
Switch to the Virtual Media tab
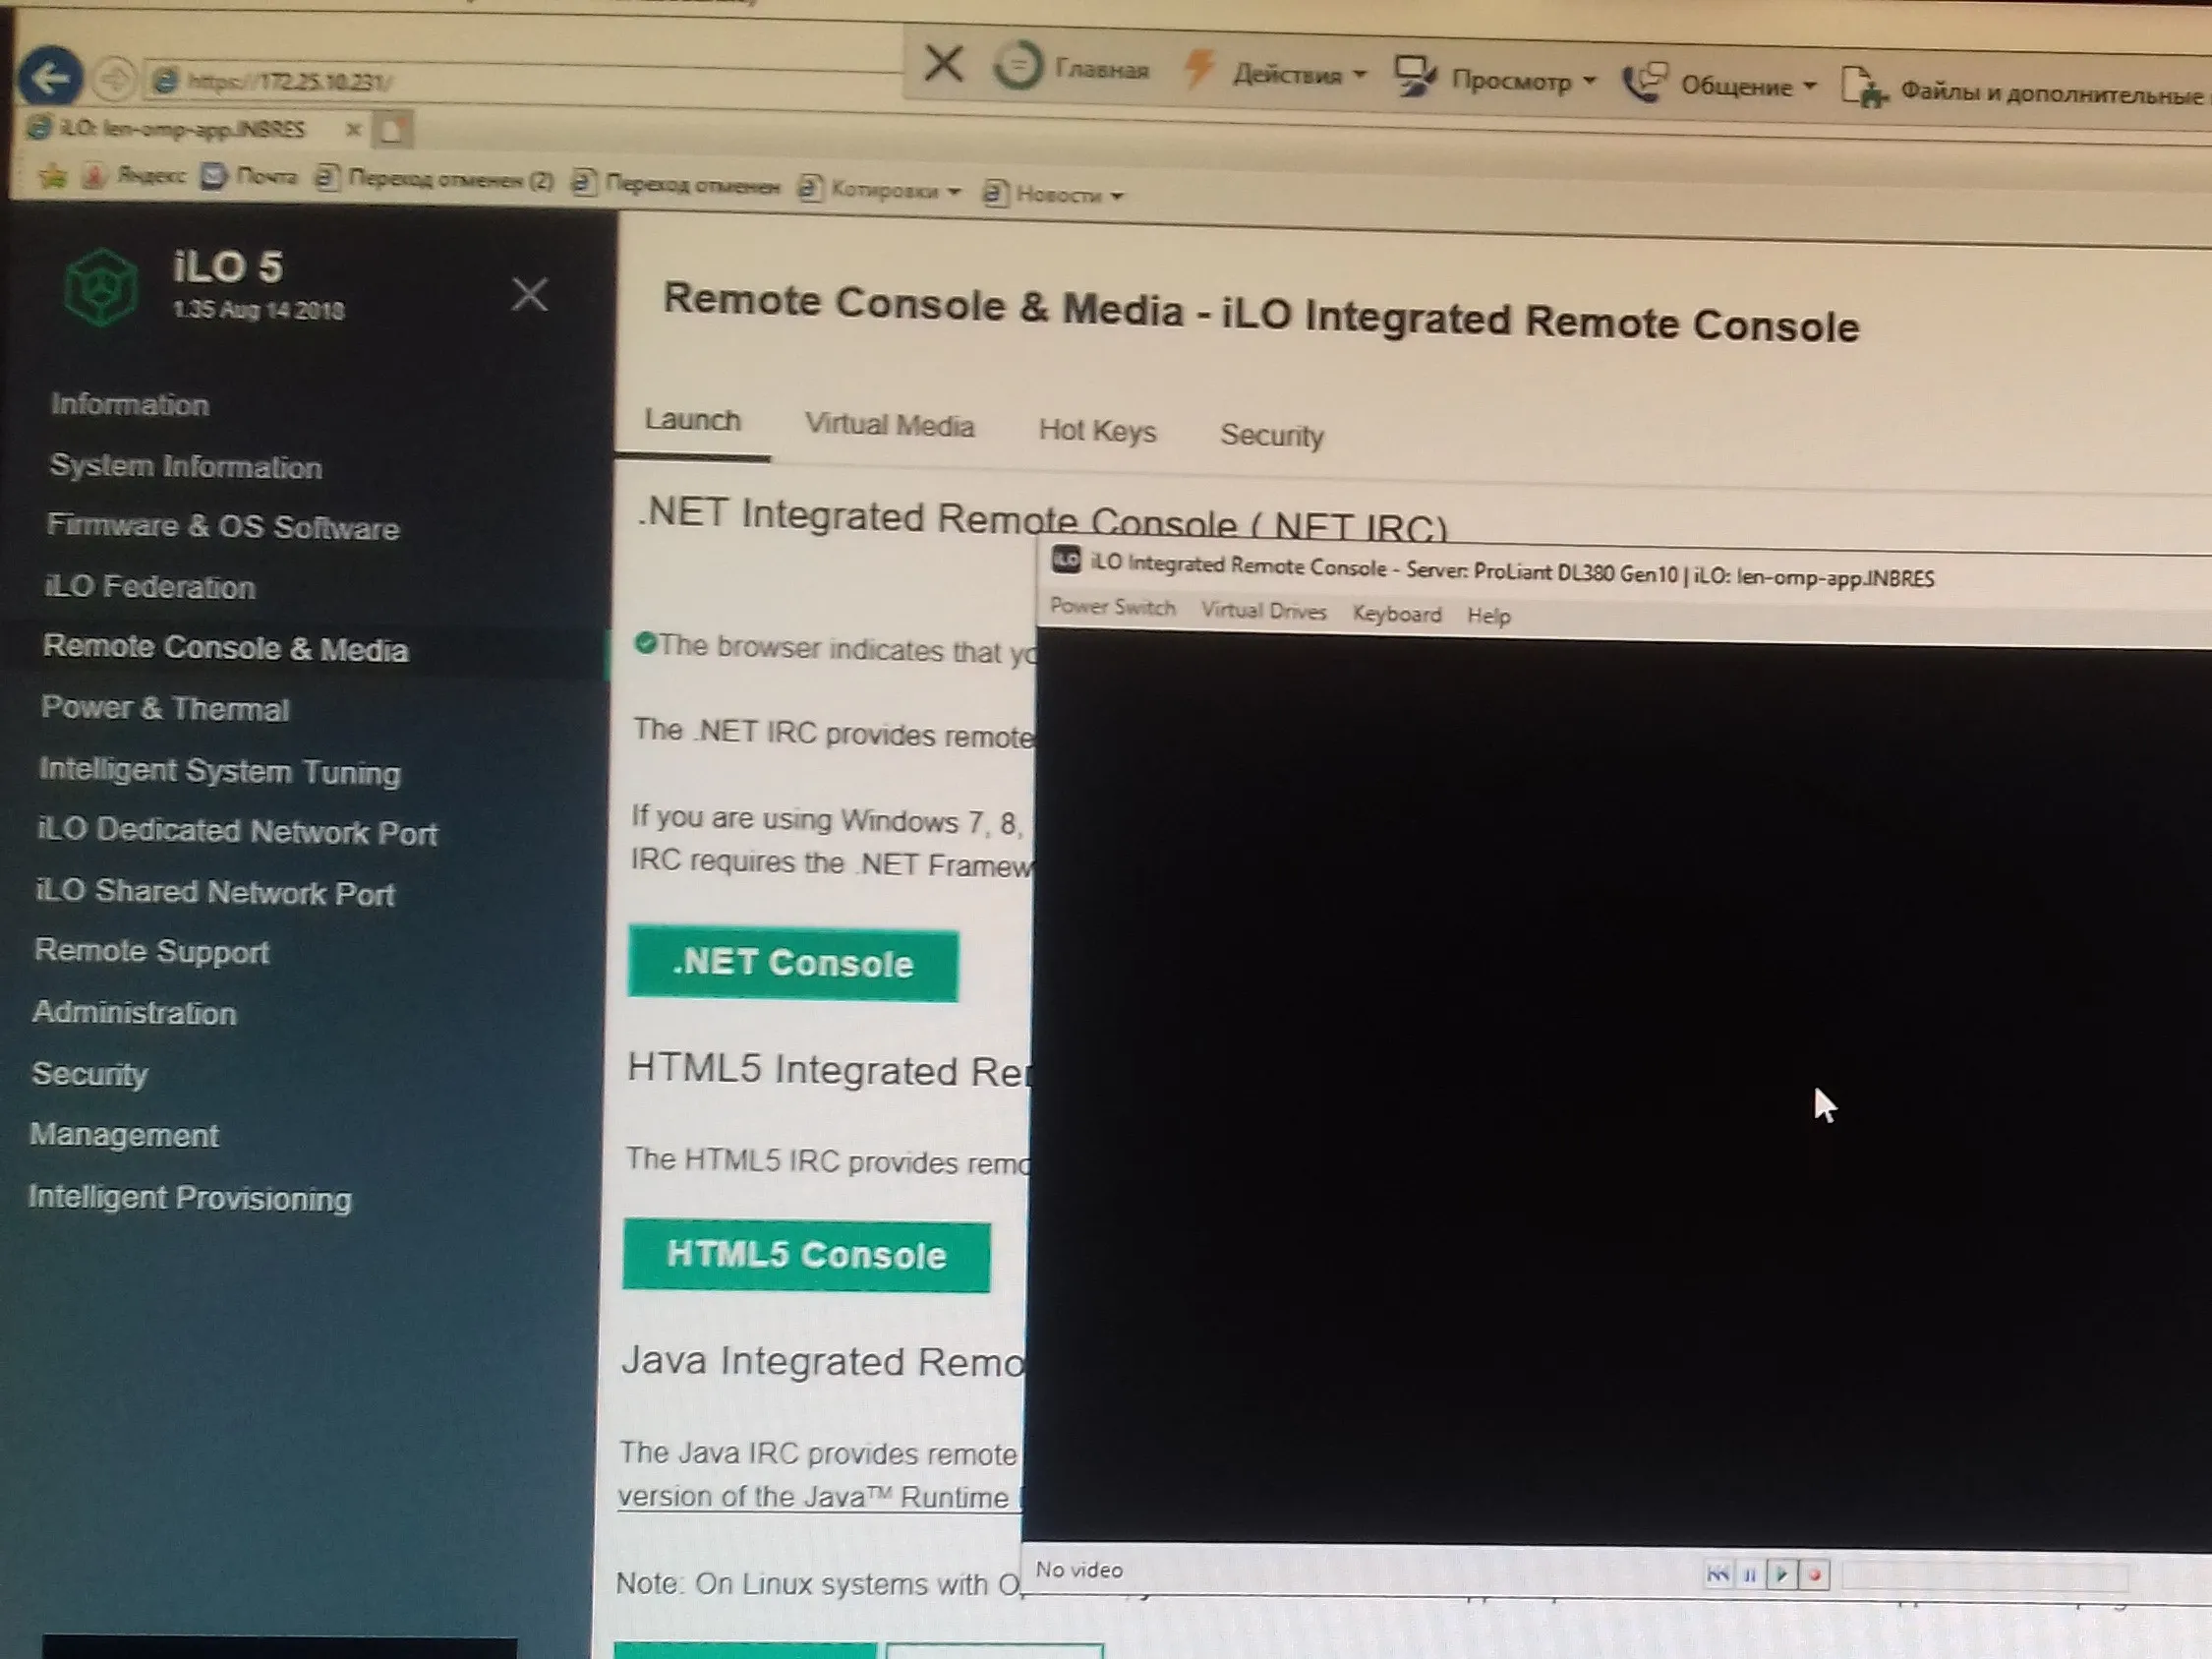click(x=889, y=426)
